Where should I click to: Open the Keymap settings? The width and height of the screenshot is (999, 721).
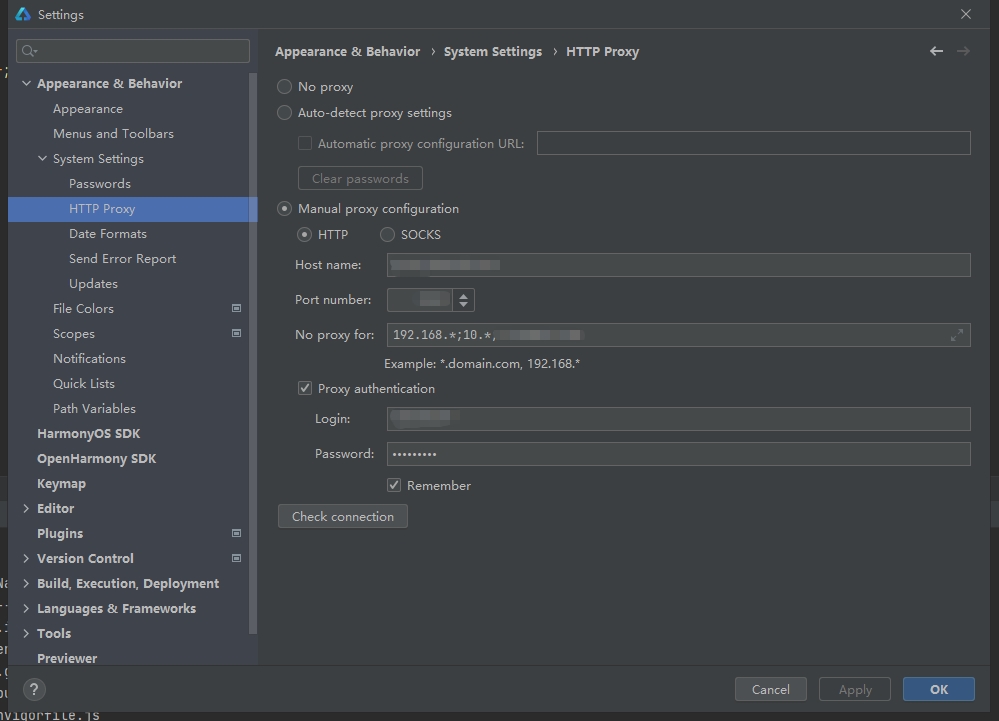pos(61,483)
